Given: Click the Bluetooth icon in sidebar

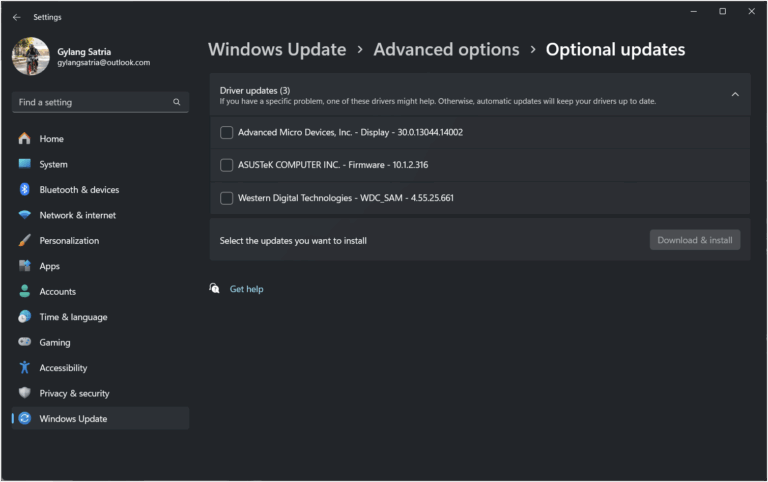Looking at the screenshot, I should [24, 190].
